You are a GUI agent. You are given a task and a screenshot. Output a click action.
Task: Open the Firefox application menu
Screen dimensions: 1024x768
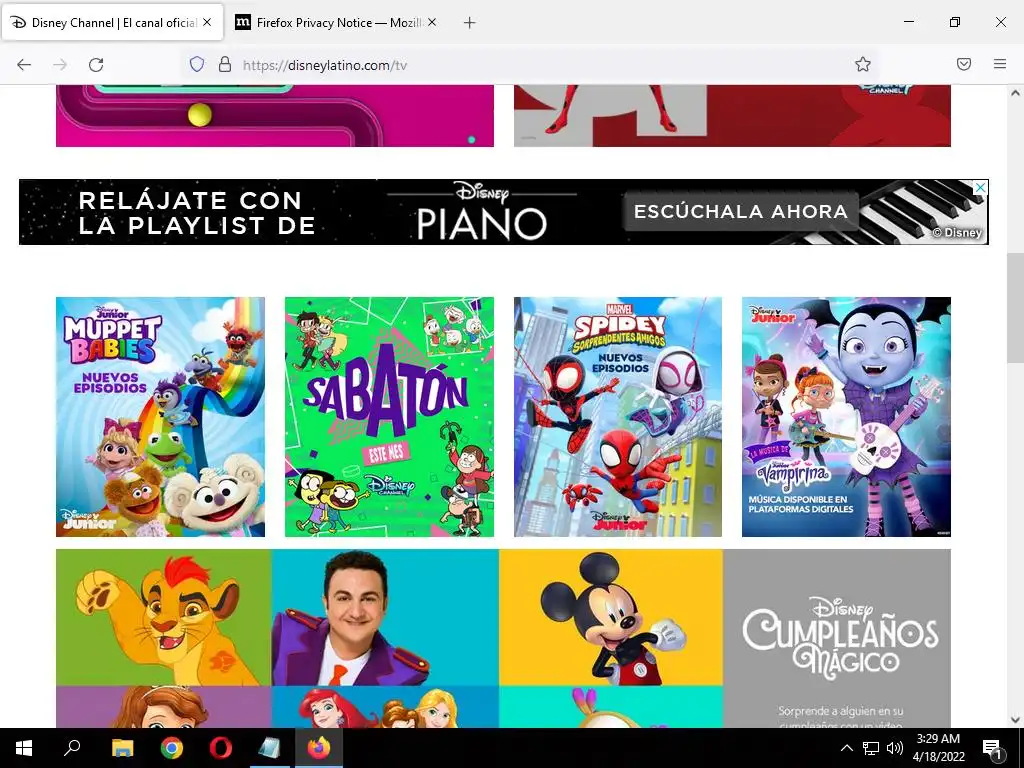pos(1000,64)
